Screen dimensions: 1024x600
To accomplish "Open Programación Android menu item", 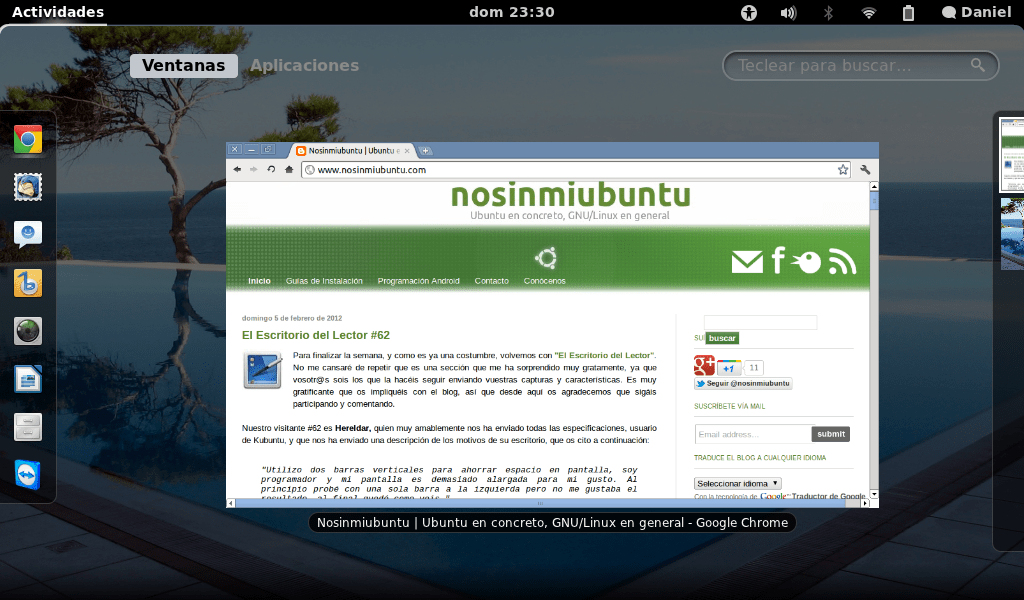I will [x=419, y=281].
